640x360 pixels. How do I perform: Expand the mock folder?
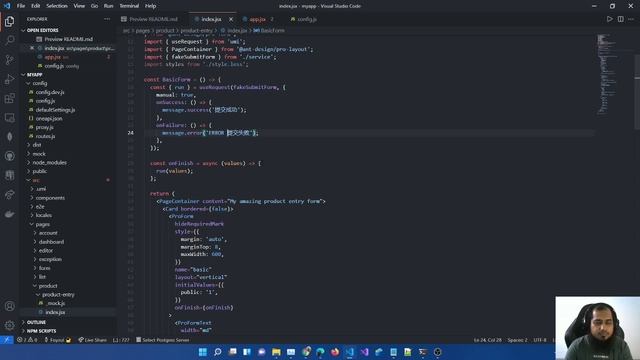click(39, 154)
